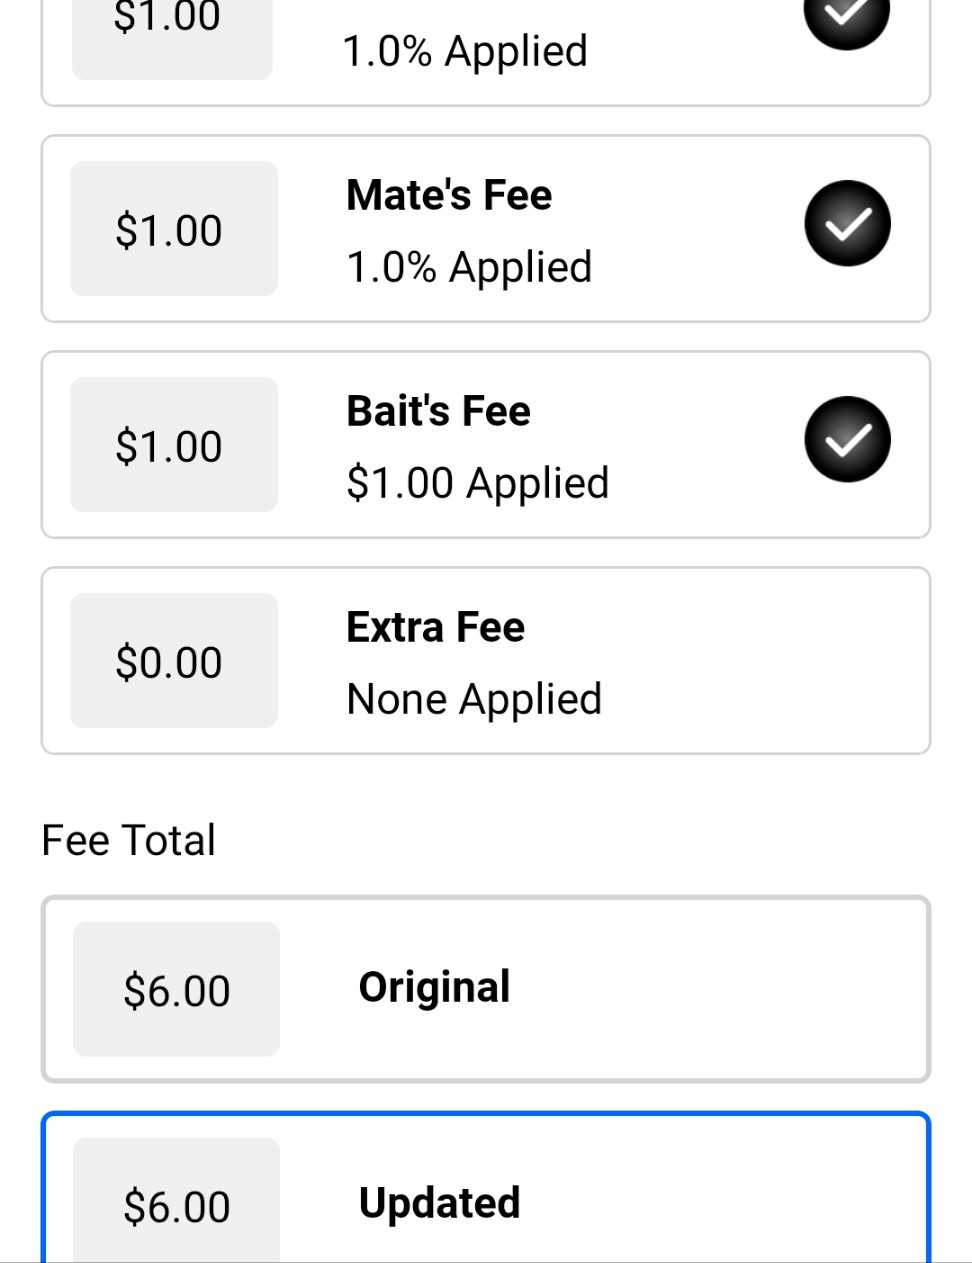Tap the Bait's Fee $1.00 amount box
This screenshot has height=1263, width=972.
pyautogui.click(x=173, y=445)
